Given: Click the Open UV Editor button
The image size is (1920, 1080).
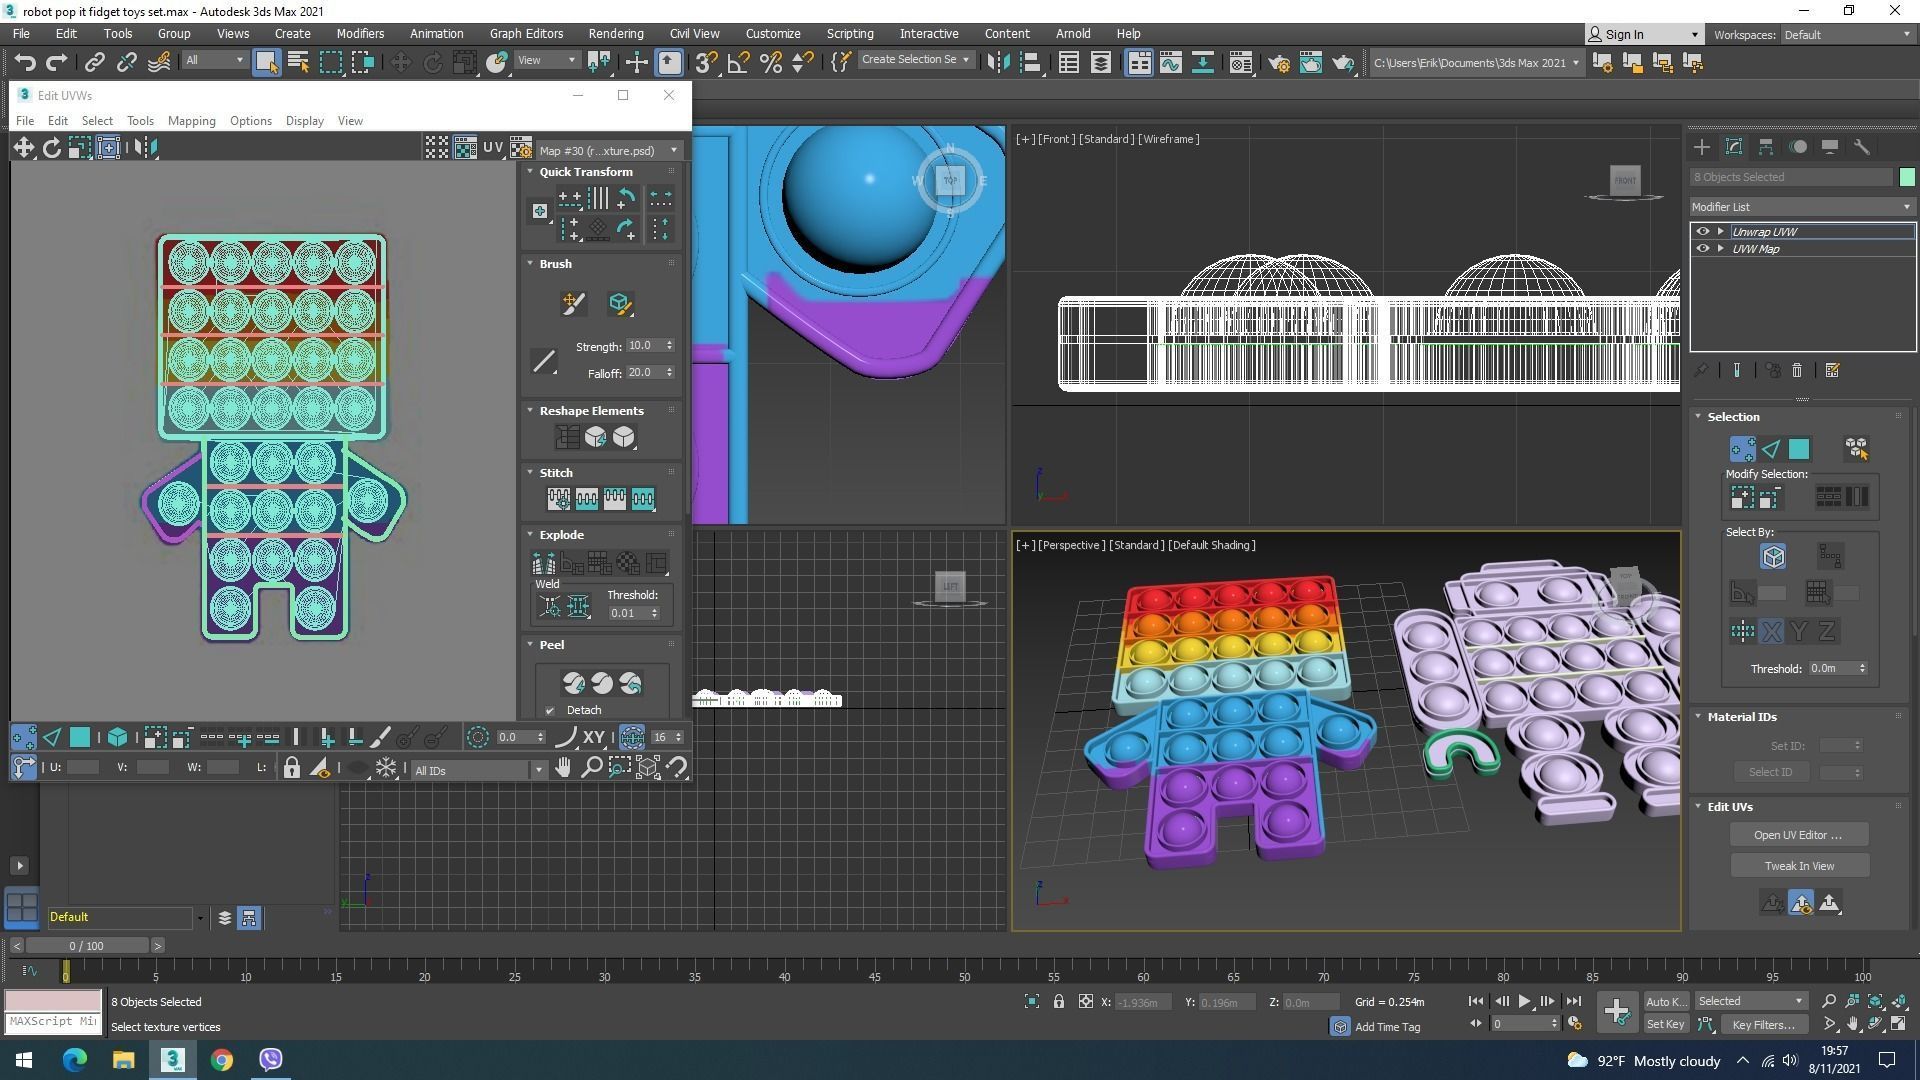Looking at the screenshot, I should click(1797, 835).
